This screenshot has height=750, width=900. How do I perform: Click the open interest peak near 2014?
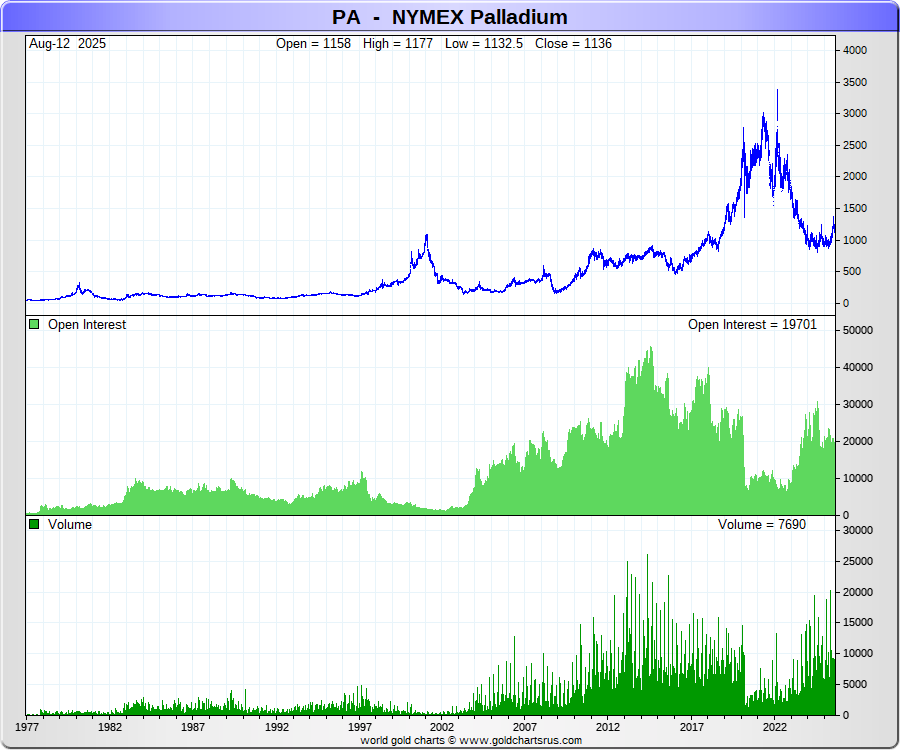tap(650, 348)
